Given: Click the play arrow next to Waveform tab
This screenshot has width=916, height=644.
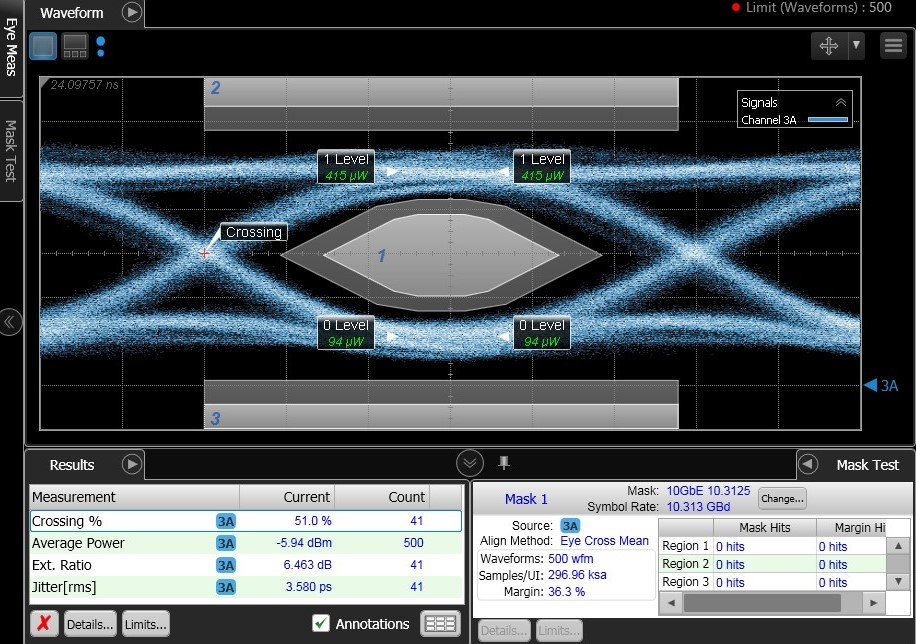Looking at the screenshot, I should click(x=132, y=13).
